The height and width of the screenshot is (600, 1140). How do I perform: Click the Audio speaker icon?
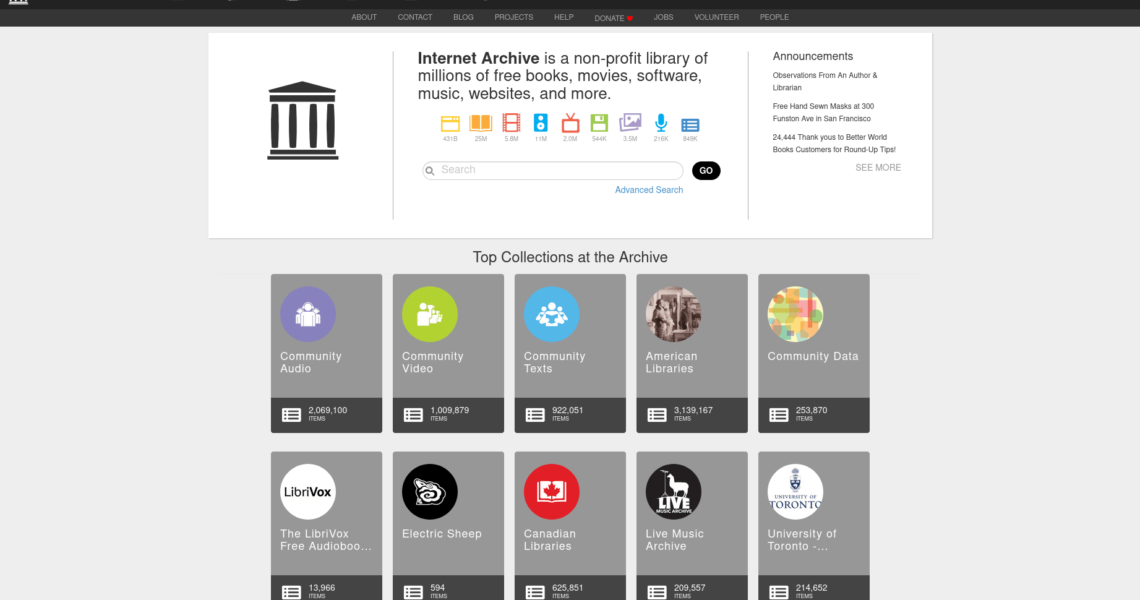540,124
